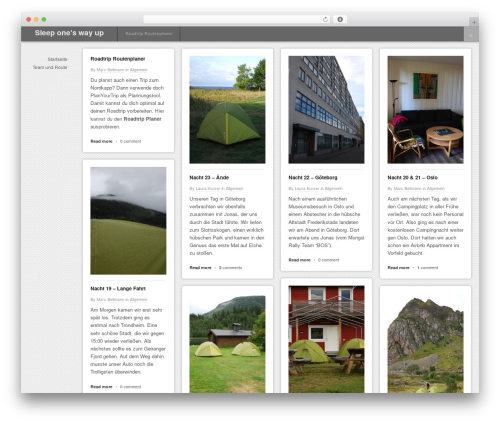Screen dimensions: 500x423
Task: Open photo of two tents beside cabin
Action: (x=227, y=339)
